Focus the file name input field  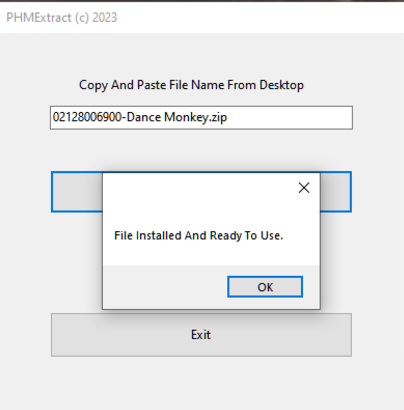pos(201,118)
